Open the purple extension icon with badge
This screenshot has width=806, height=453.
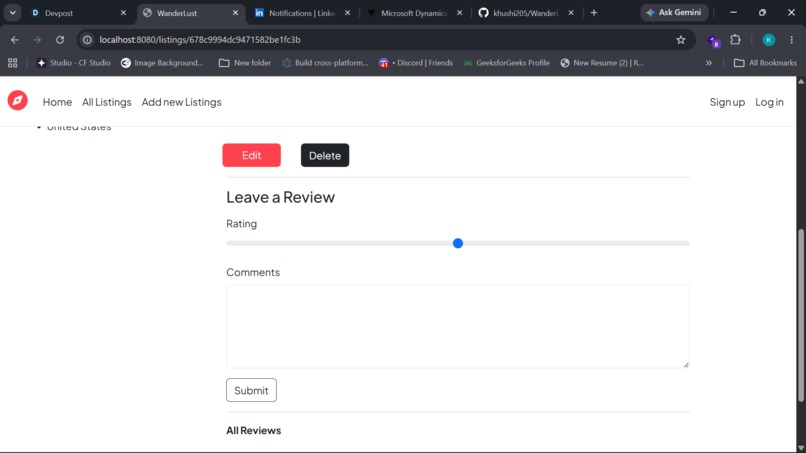pyautogui.click(x=713, y=41)
